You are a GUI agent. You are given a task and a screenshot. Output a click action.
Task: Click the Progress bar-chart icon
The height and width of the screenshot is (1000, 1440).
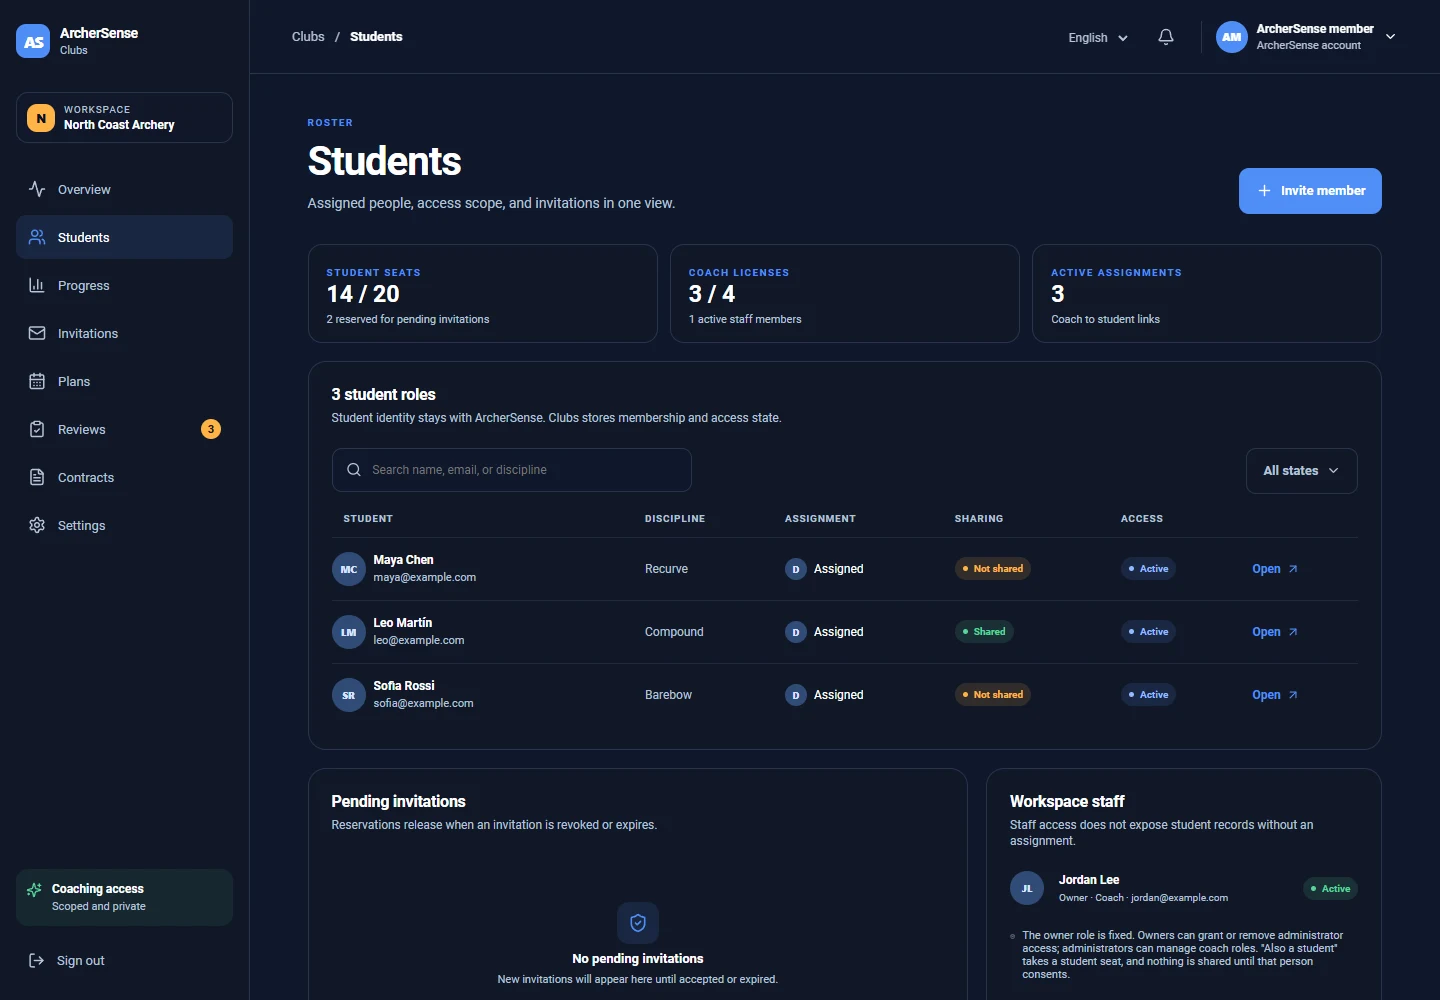point(37,285)
